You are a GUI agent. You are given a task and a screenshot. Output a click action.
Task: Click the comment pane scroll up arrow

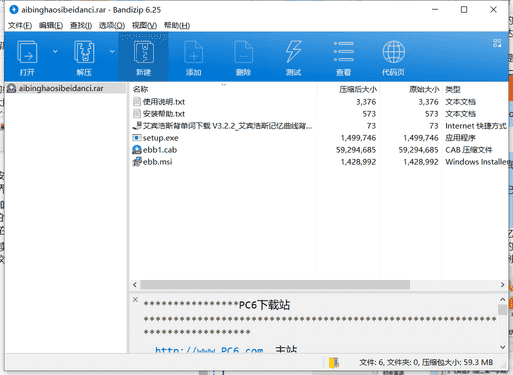tap(503, 299)
